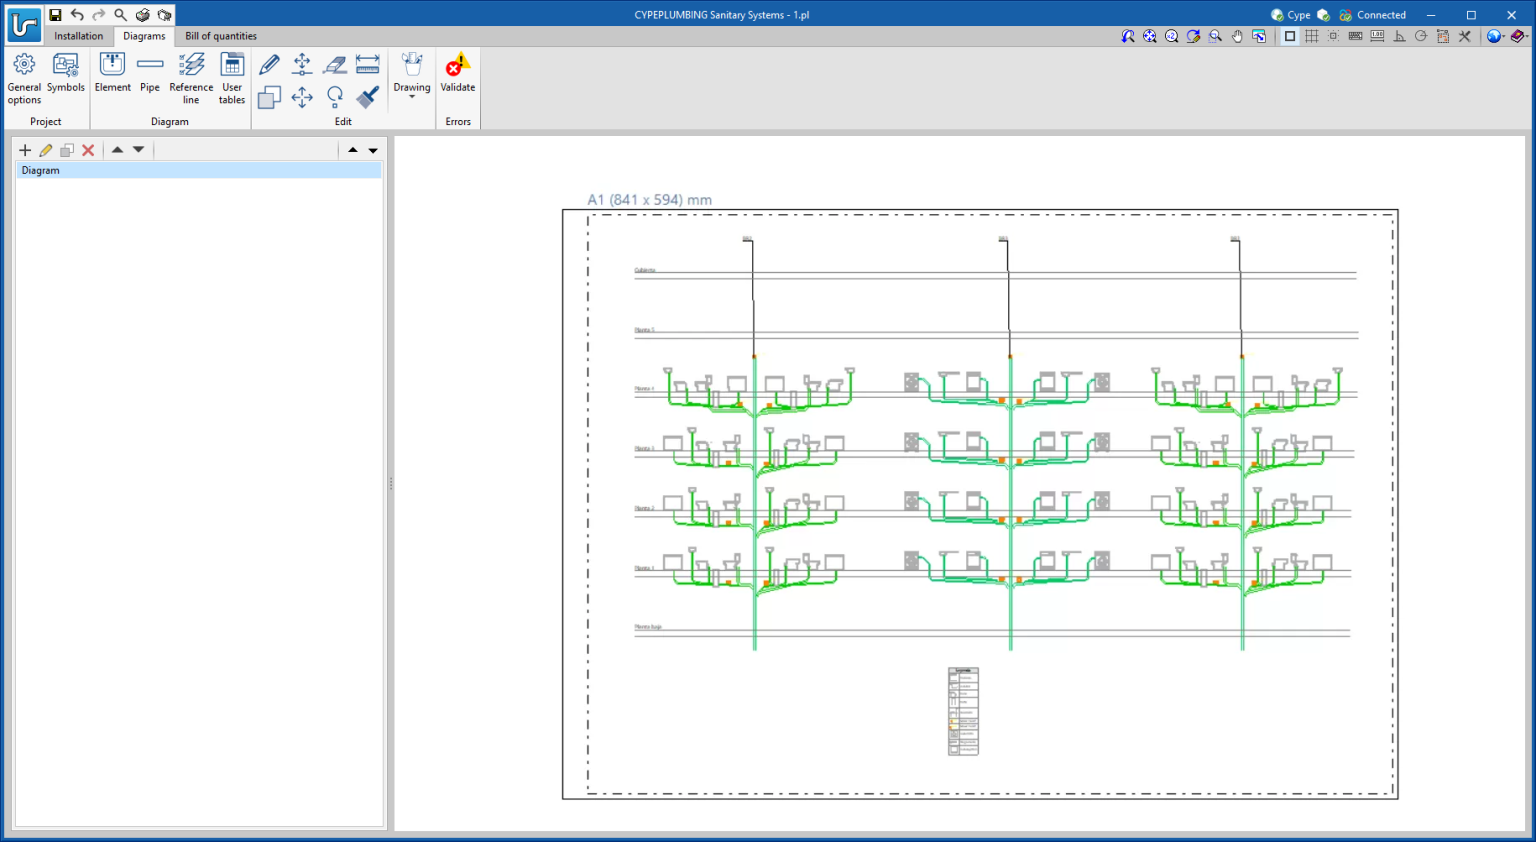Screen dimensions: 1536x842
Task: Delete diagram with the red X button
Action: 88,150
